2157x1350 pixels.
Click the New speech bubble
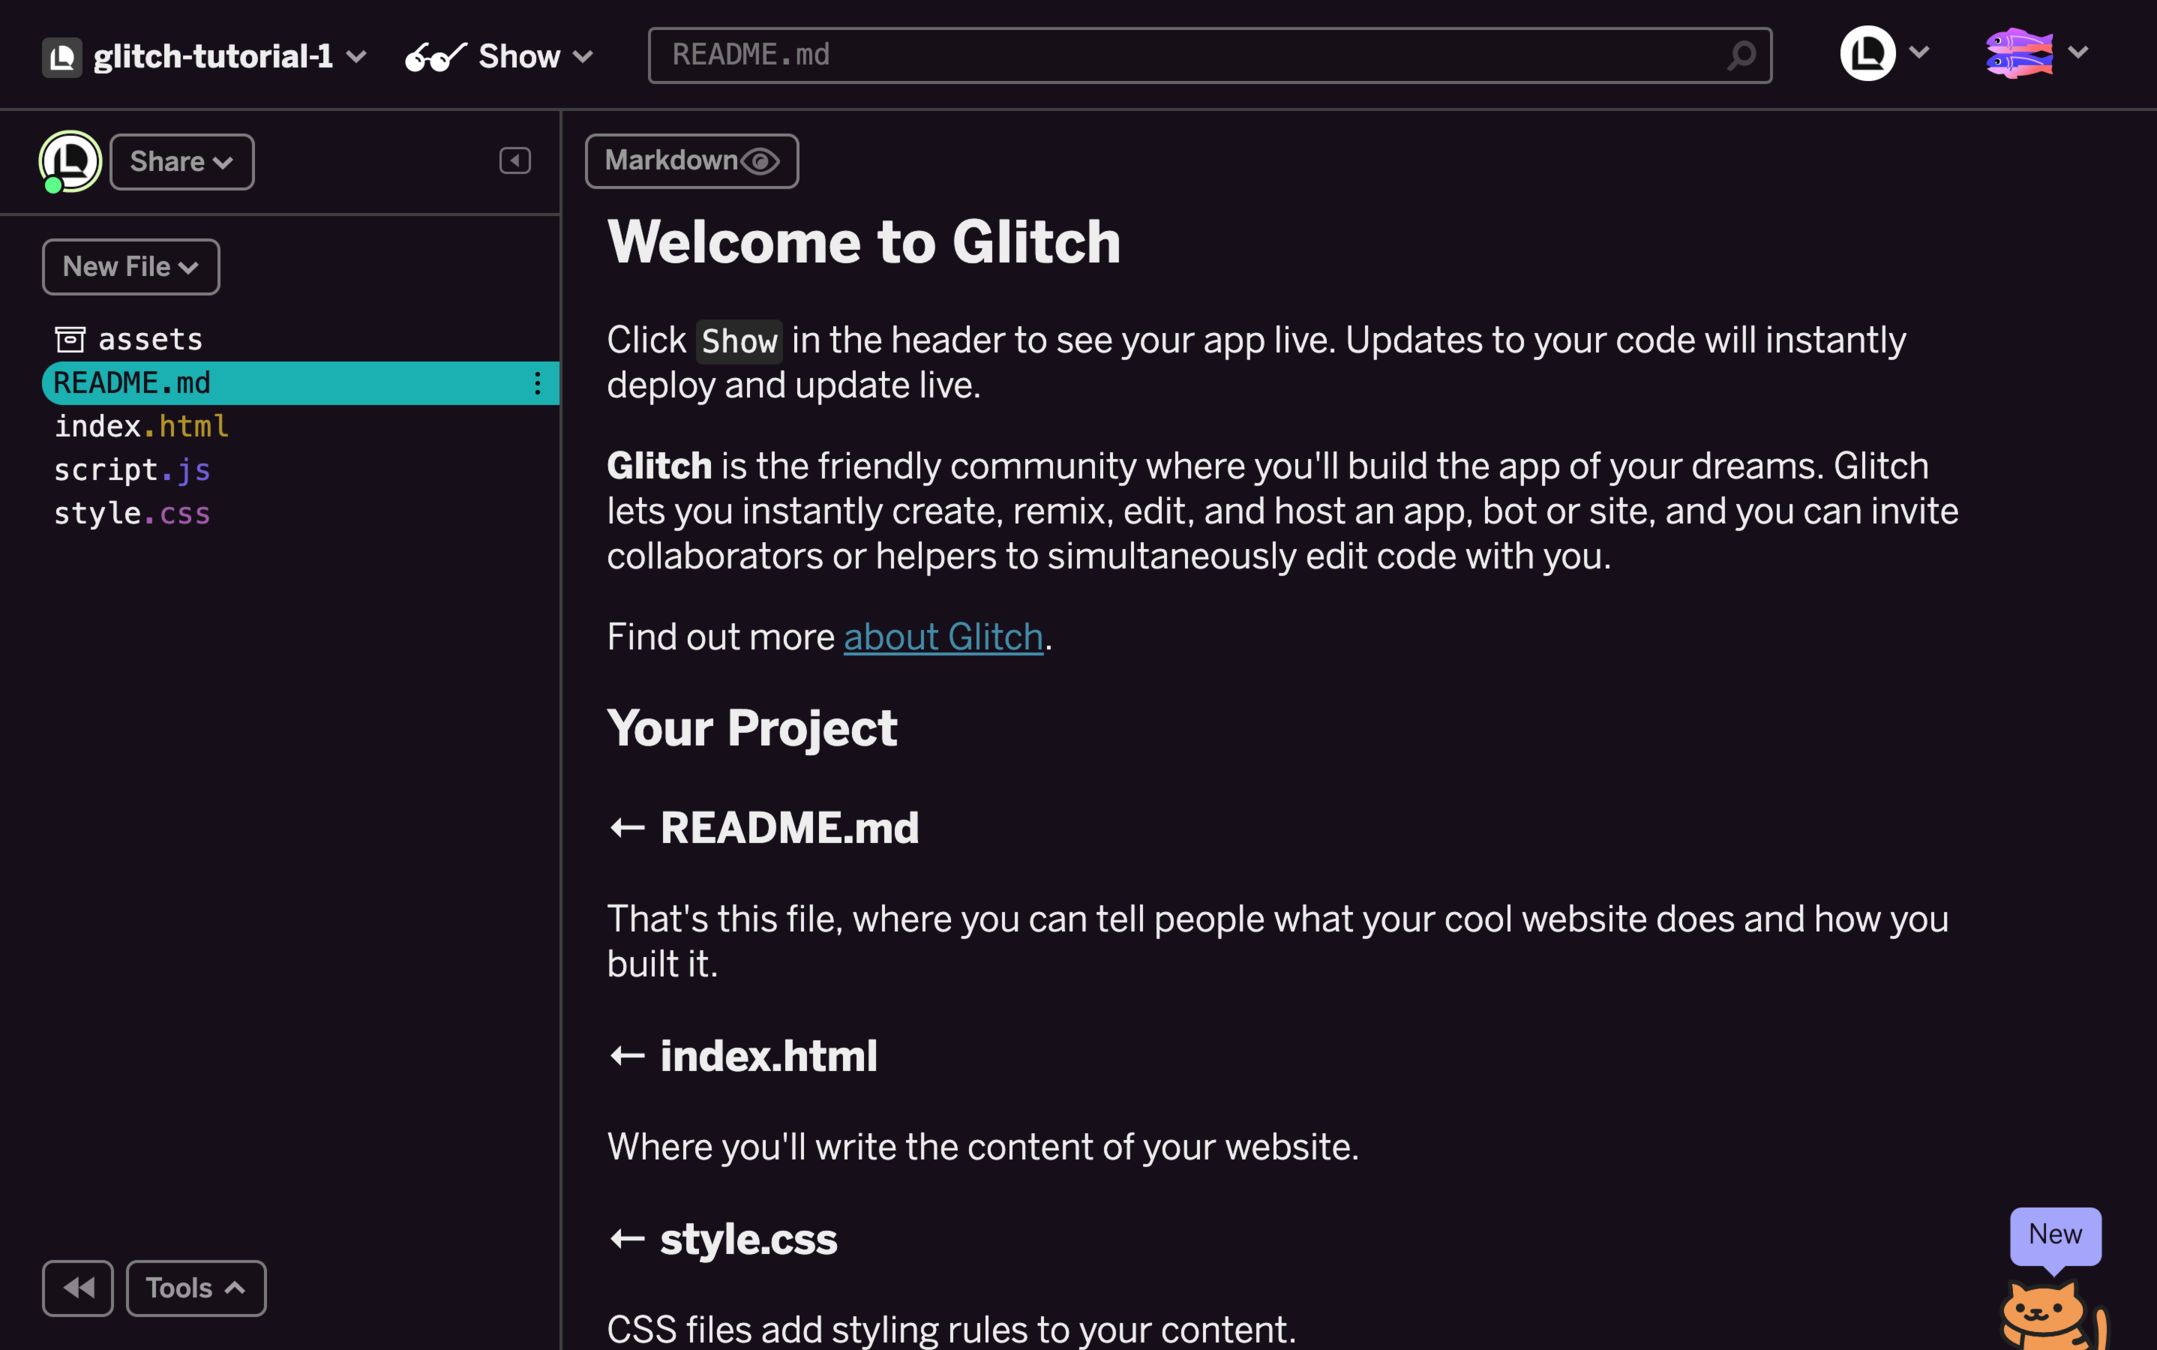[x=2054, y=1234]
